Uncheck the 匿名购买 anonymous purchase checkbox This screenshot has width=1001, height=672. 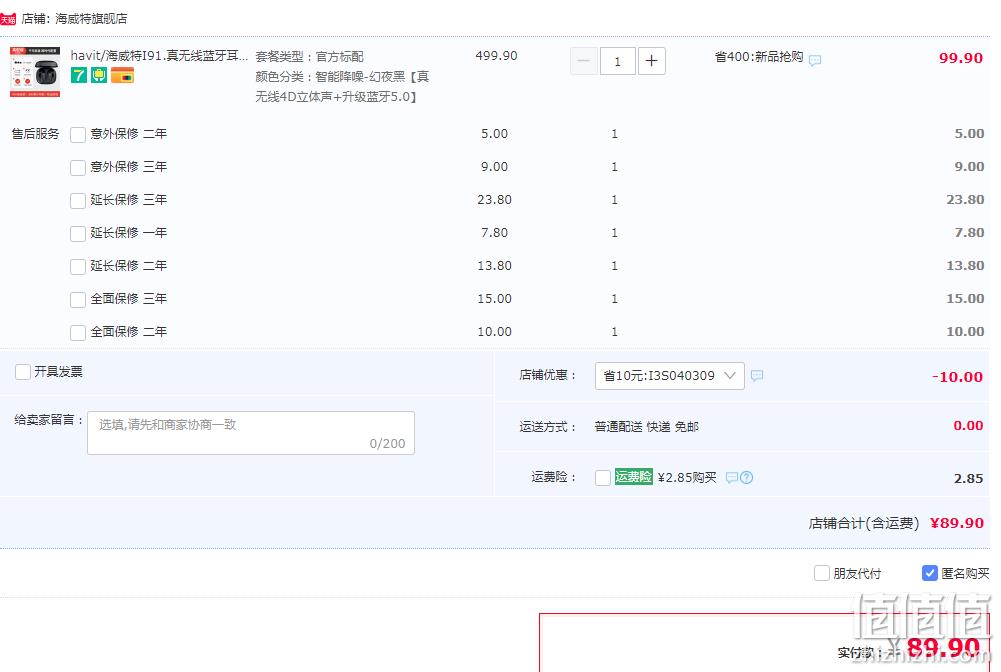pos(930,573)
